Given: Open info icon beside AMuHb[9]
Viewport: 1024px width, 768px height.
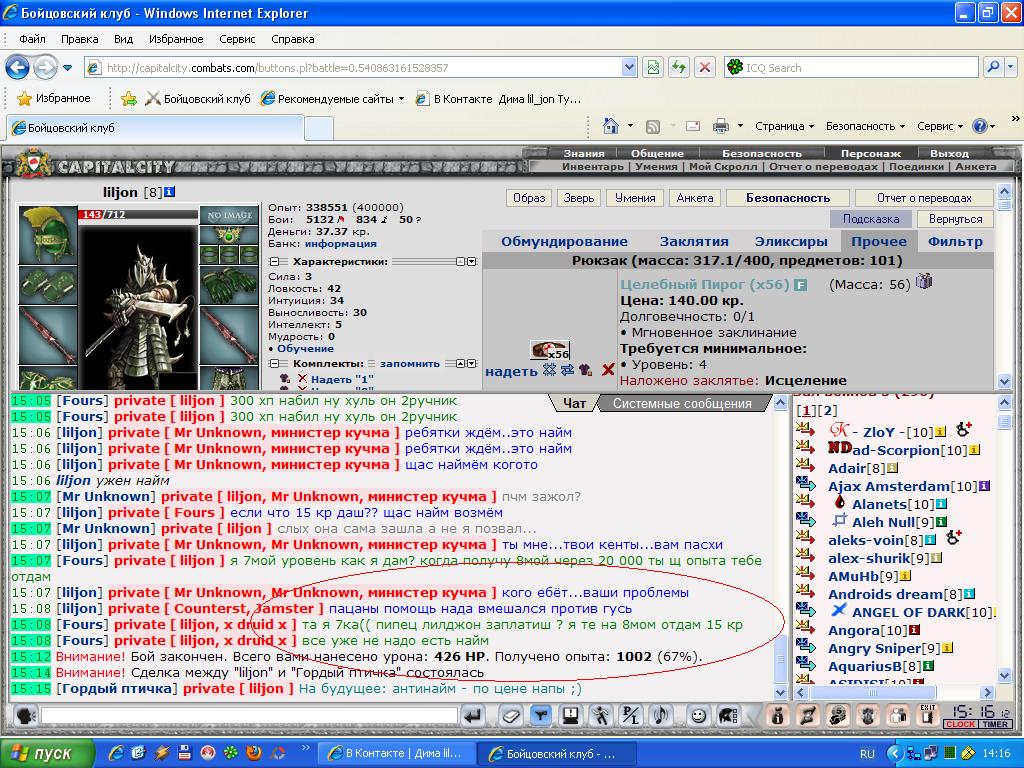Looking at the screenshot, I should 905,576.
